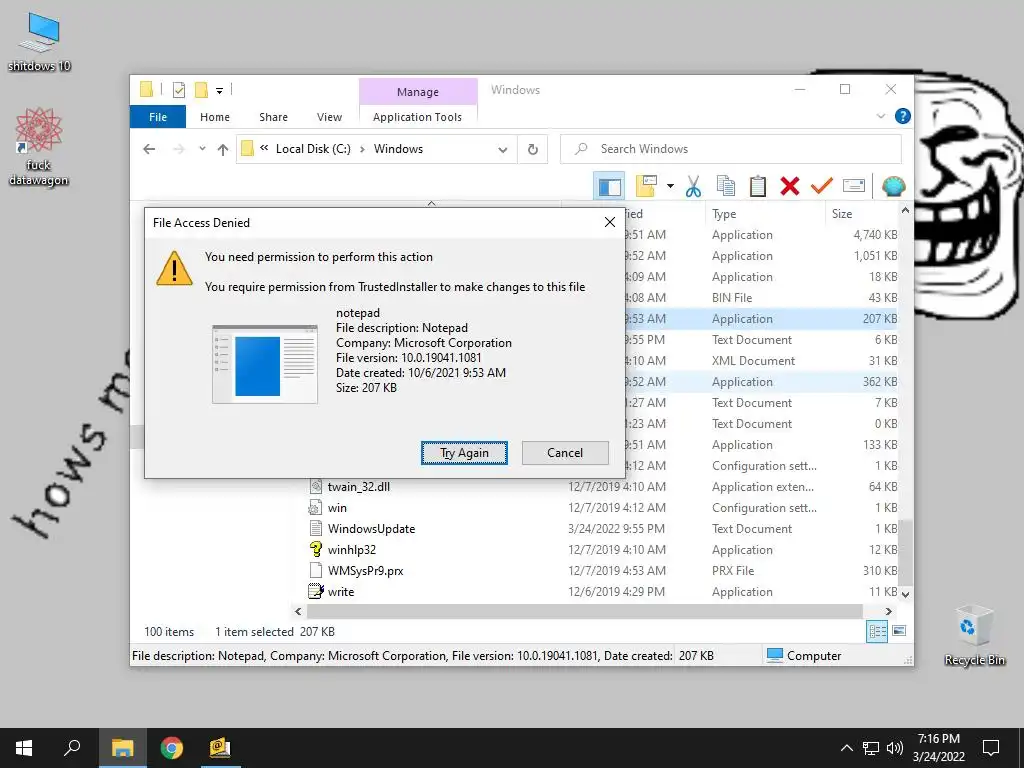Click Try Again in File Access Denied dialog

(464, 453)
